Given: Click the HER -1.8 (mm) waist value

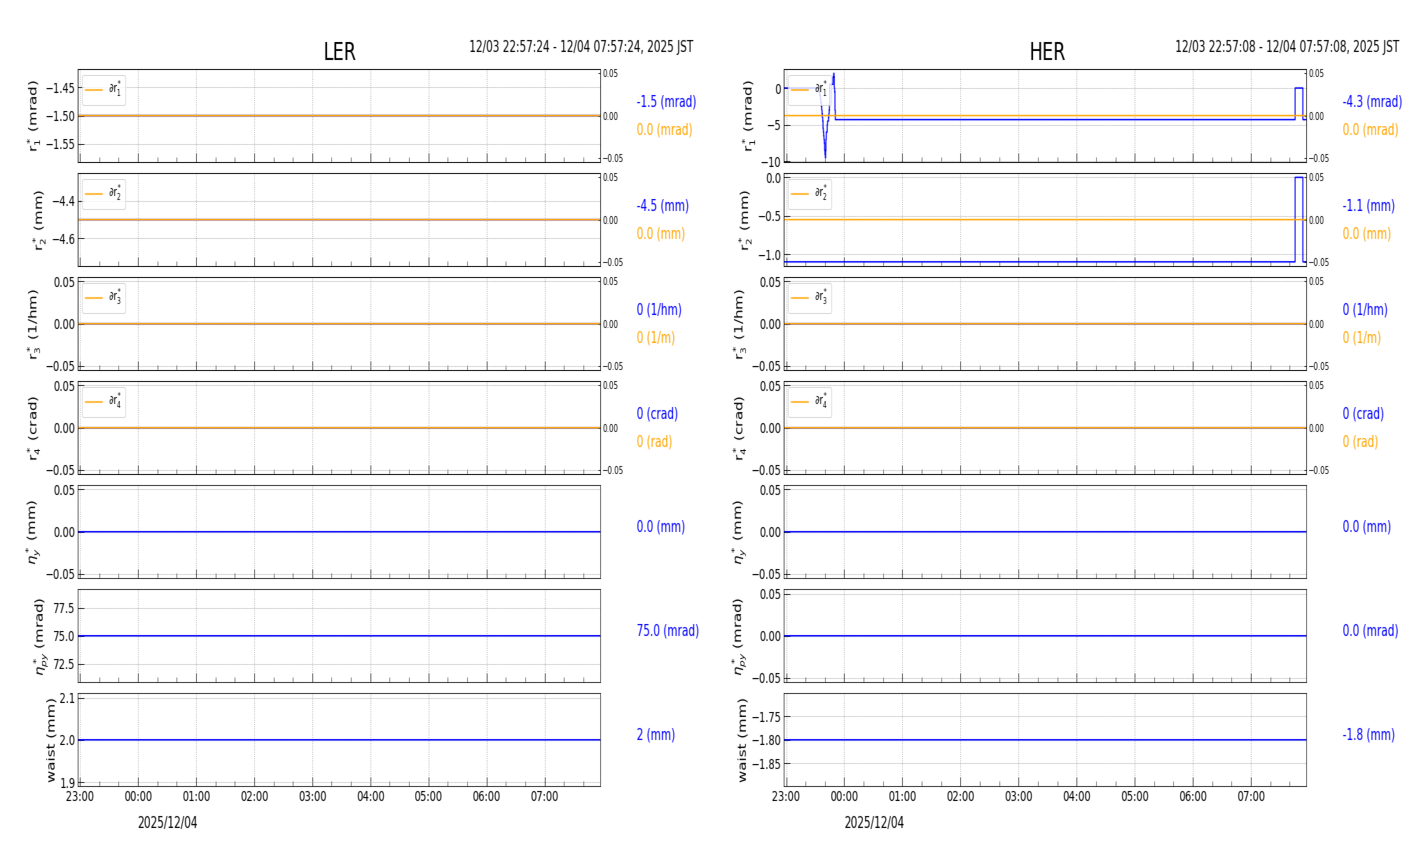Looking at the screenshot, I should [1368, 735].
